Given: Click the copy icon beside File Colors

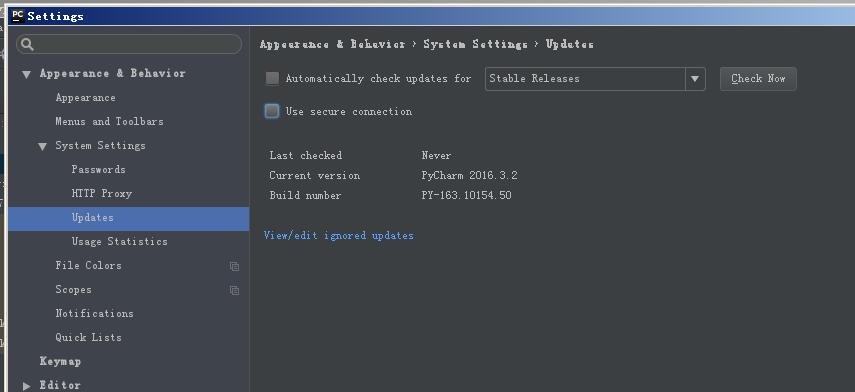Looking at the screenshot, I should pyautogui.click(x=234, y=266).
